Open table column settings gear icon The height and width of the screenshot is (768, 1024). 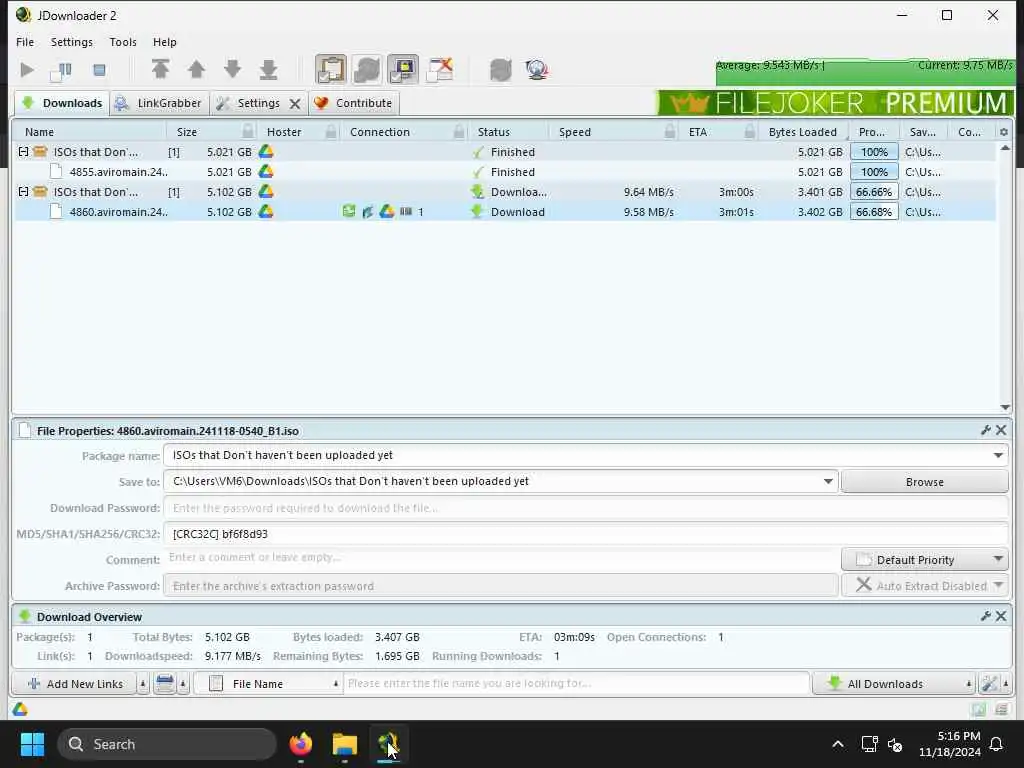[1004, 132]
